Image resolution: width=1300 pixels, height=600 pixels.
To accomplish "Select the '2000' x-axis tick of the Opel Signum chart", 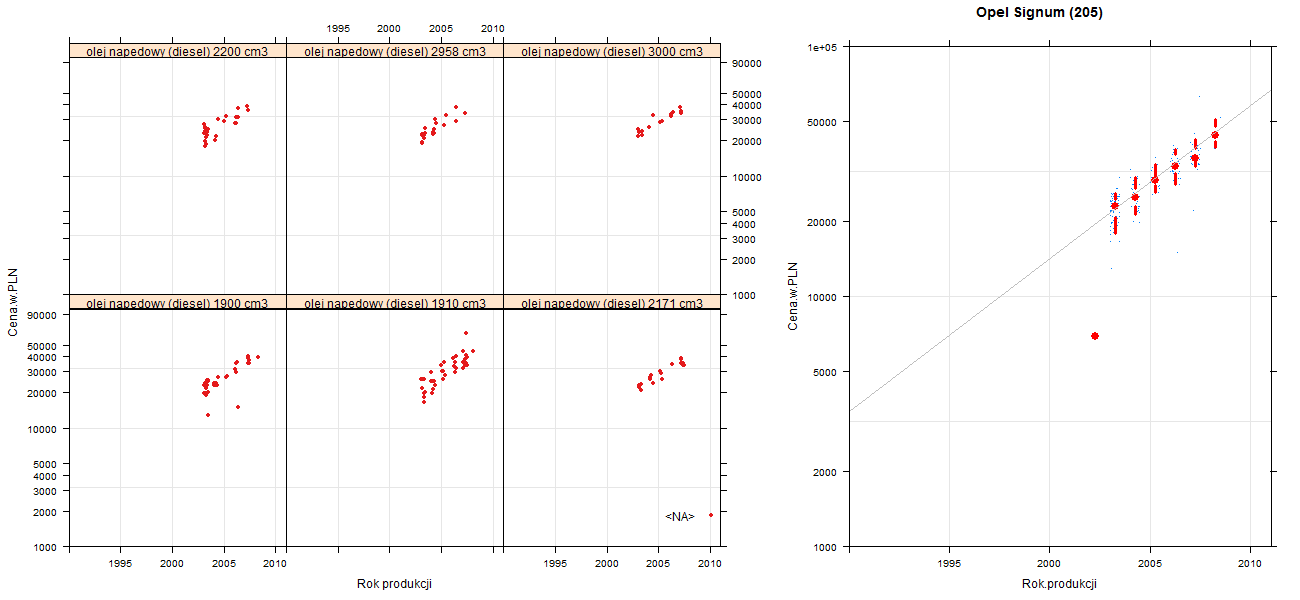I will click(x=1049, y=564).
